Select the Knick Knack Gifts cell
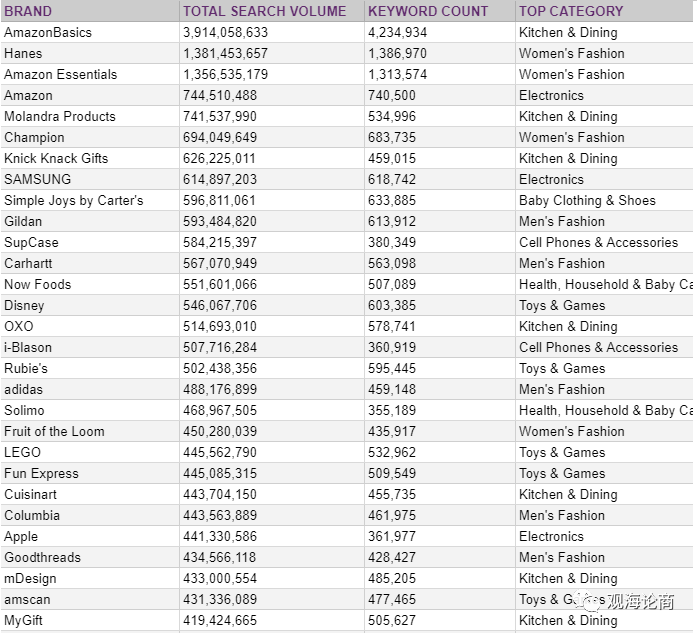 [x=90, y=158]
